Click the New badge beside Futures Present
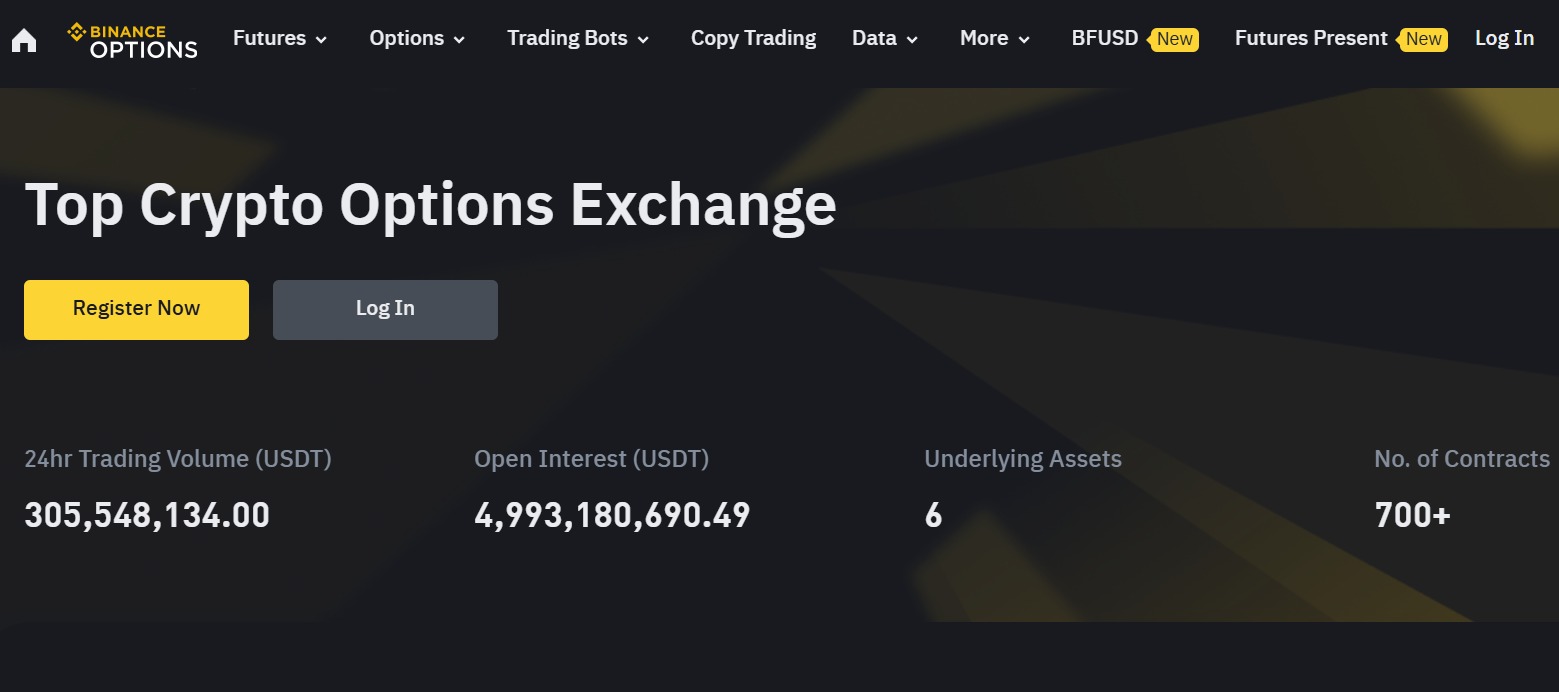1559x692 pixels. pos(1423,39)
